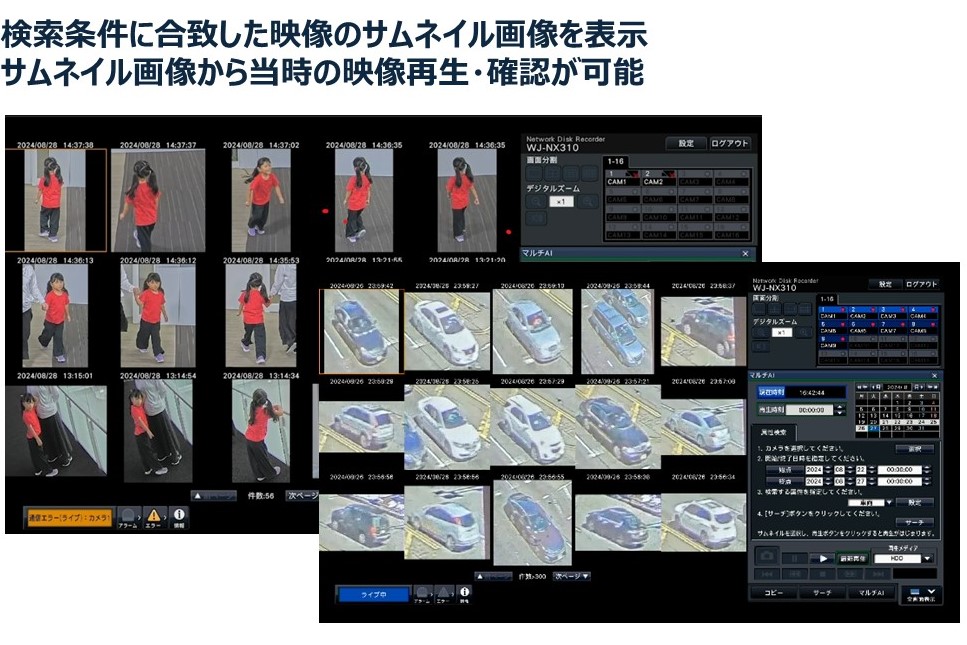Click the 選択 button to choose cameras
The image size is (967, 645).
coord(915,449)
